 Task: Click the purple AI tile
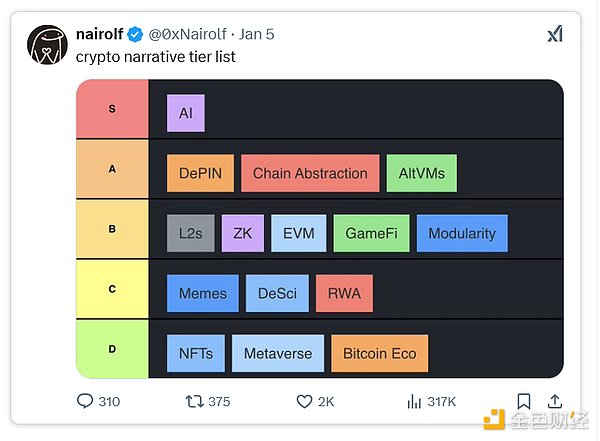pyautogui.click(x=186, y=113)
